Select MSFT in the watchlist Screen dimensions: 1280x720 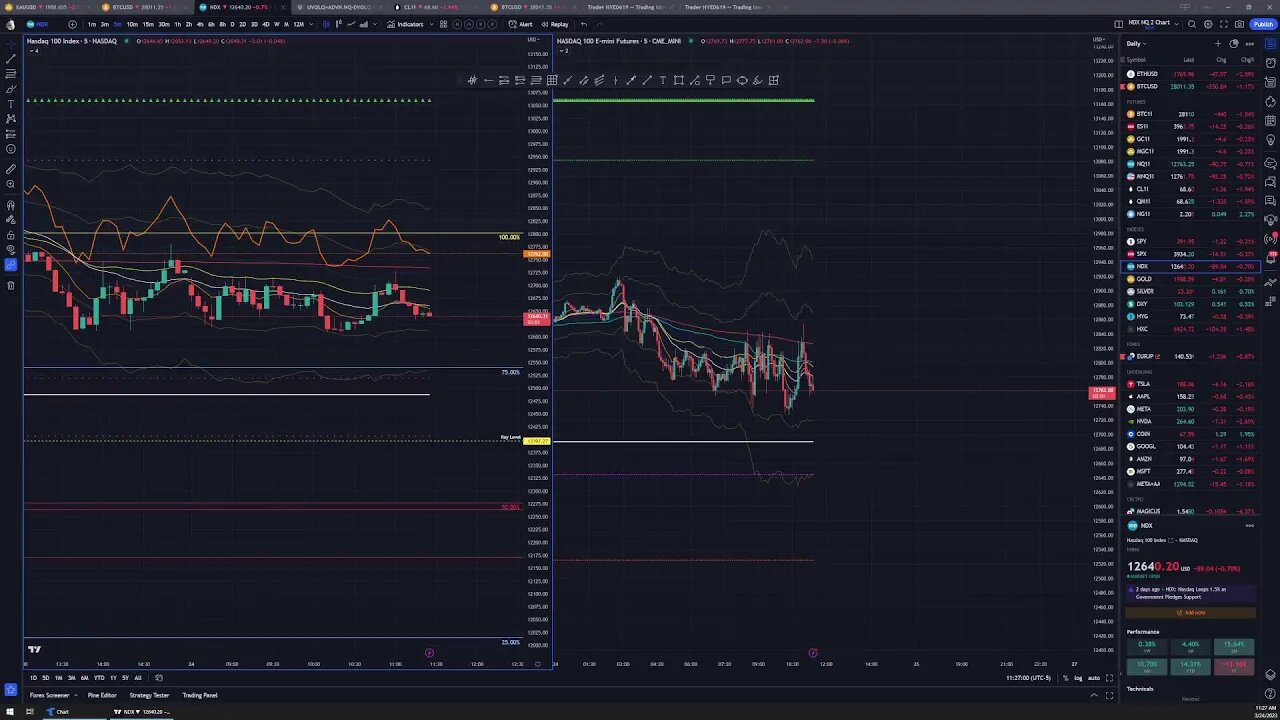click(x=1191, y=471)
